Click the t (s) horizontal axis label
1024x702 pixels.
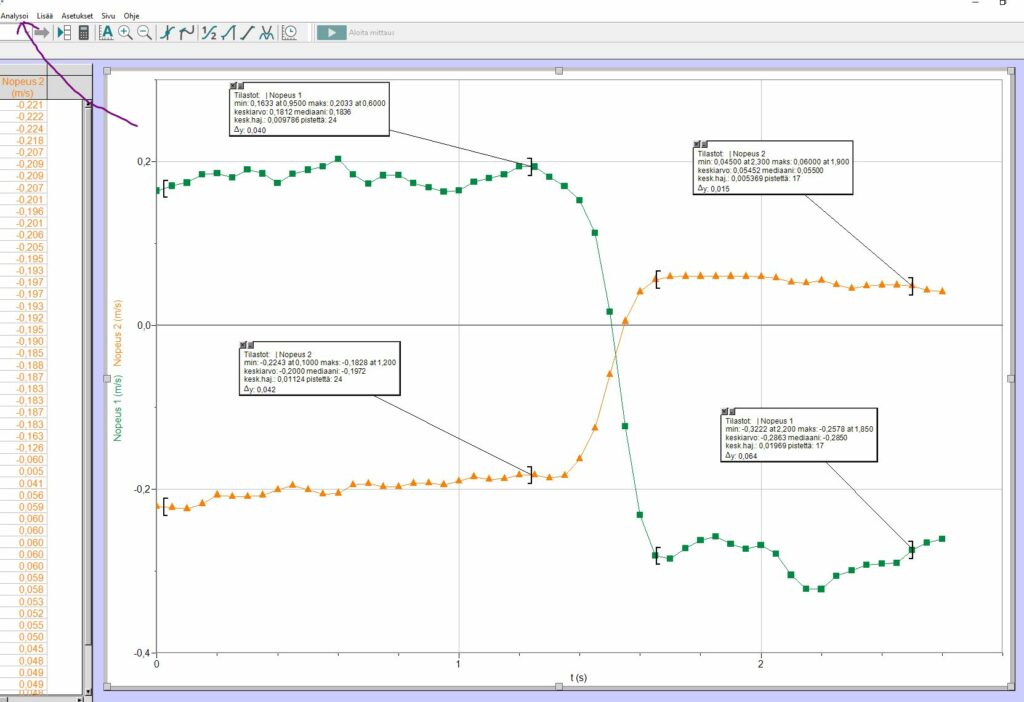578,677
